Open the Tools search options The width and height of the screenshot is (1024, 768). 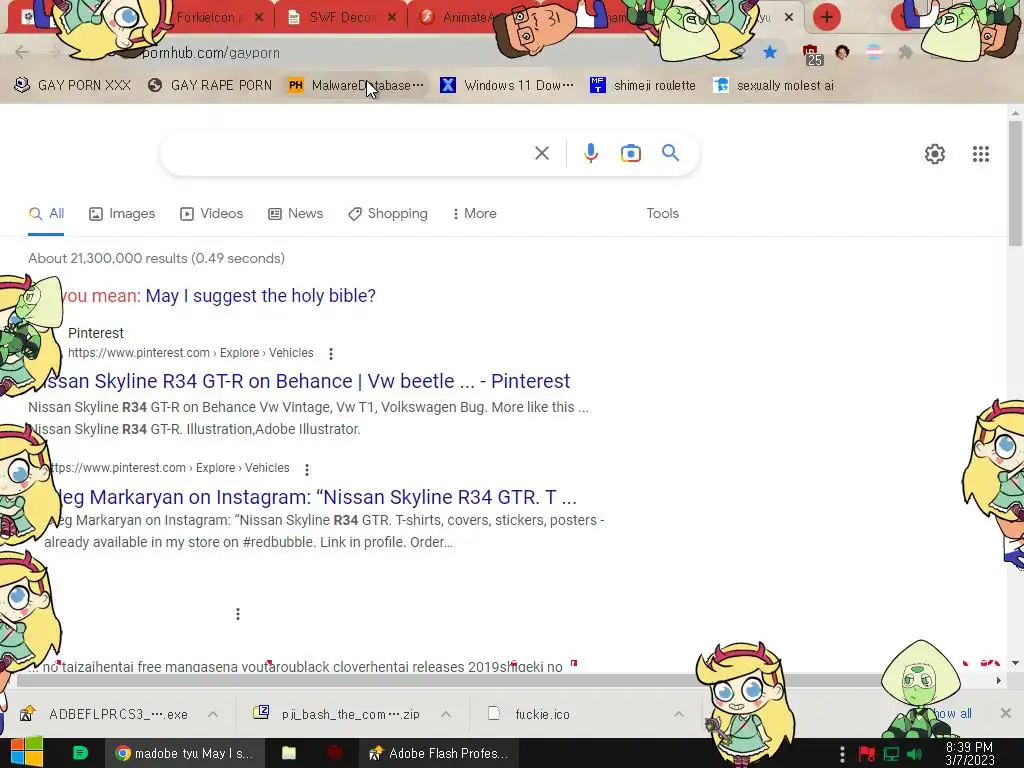click(x=662, y=214)
